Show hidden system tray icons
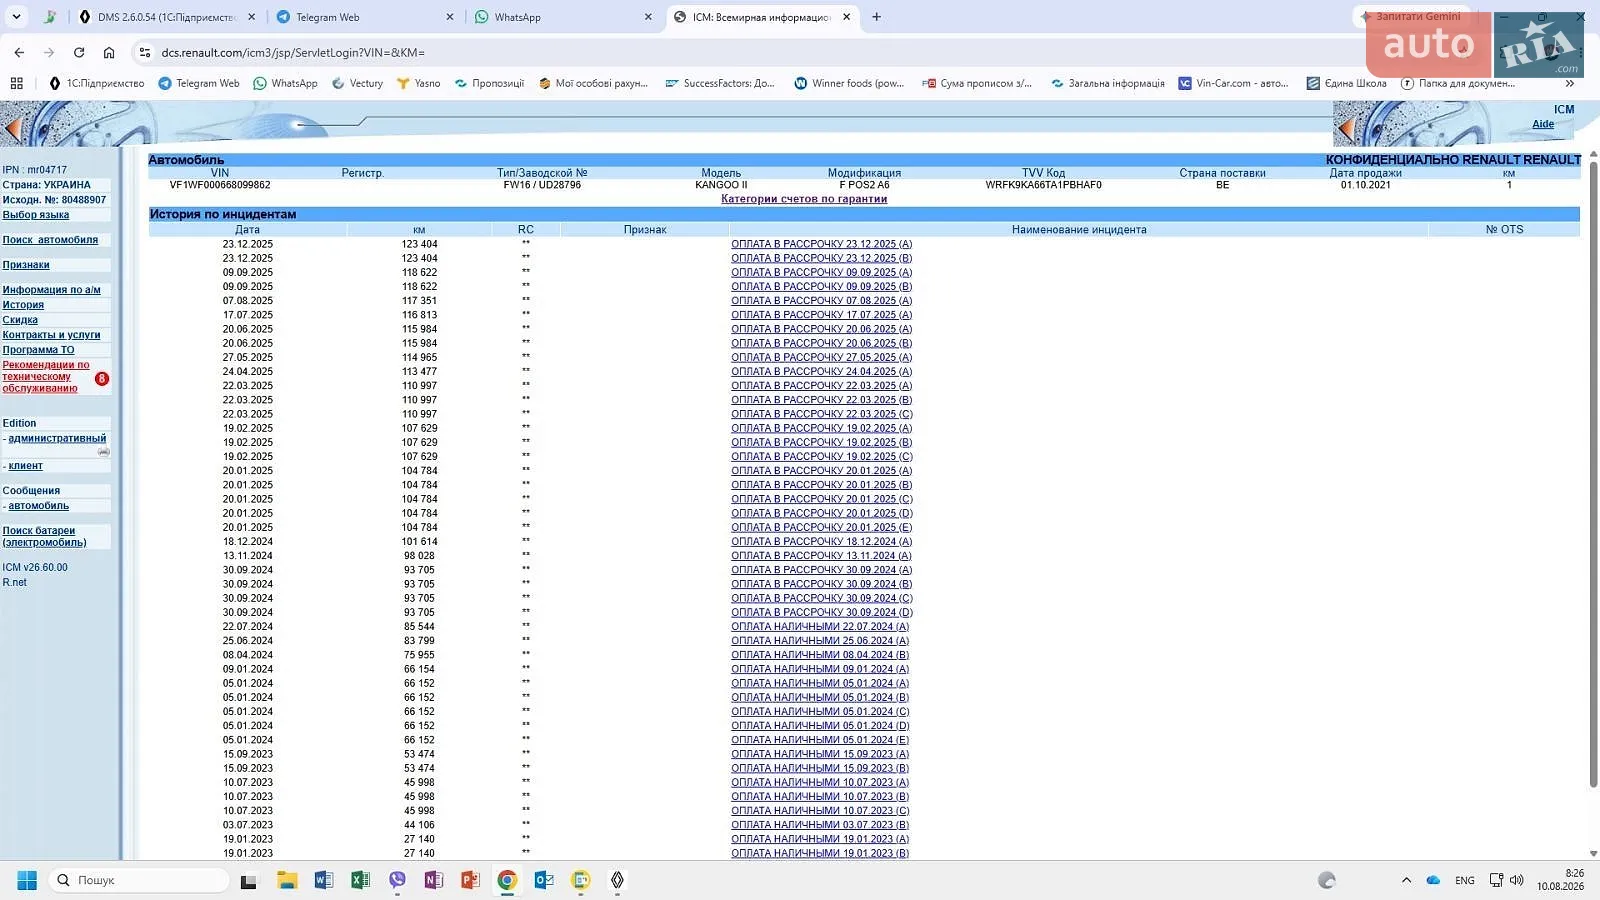The width and height of the screenshot is (1600, 900). point(1406,880)
